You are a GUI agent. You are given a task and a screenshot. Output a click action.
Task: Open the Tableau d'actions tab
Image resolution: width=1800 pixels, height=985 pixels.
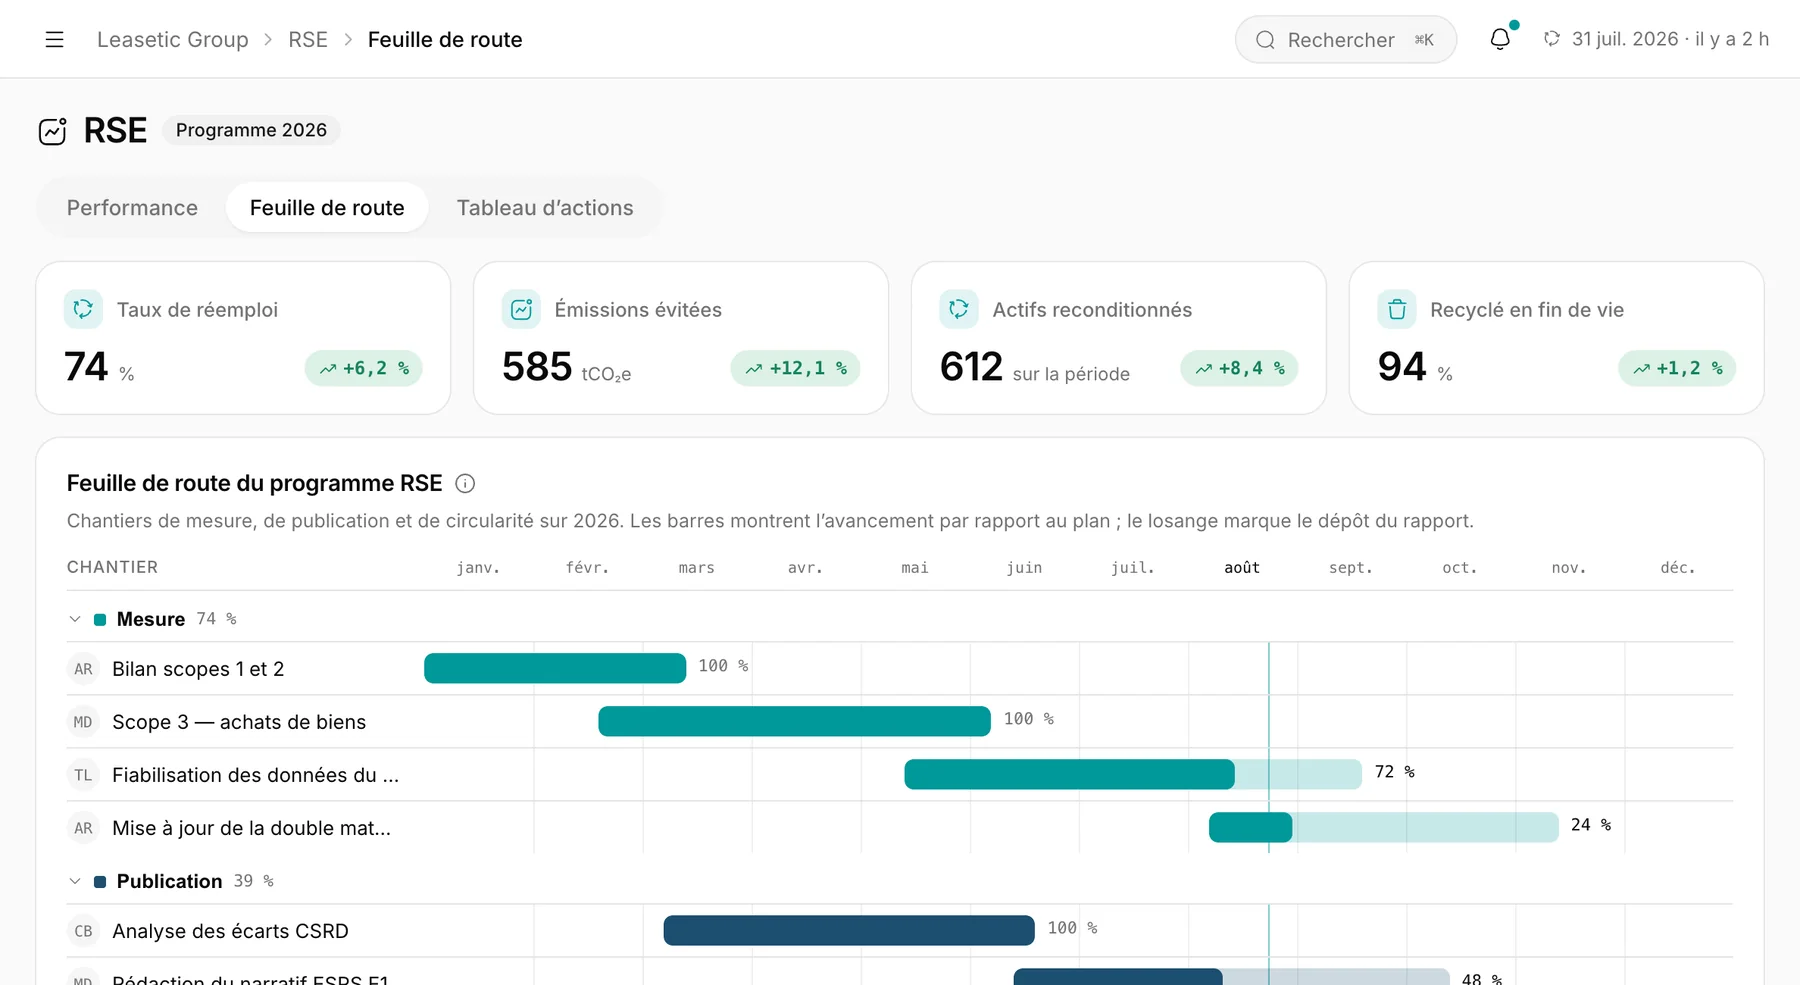[x=545, y=208]
